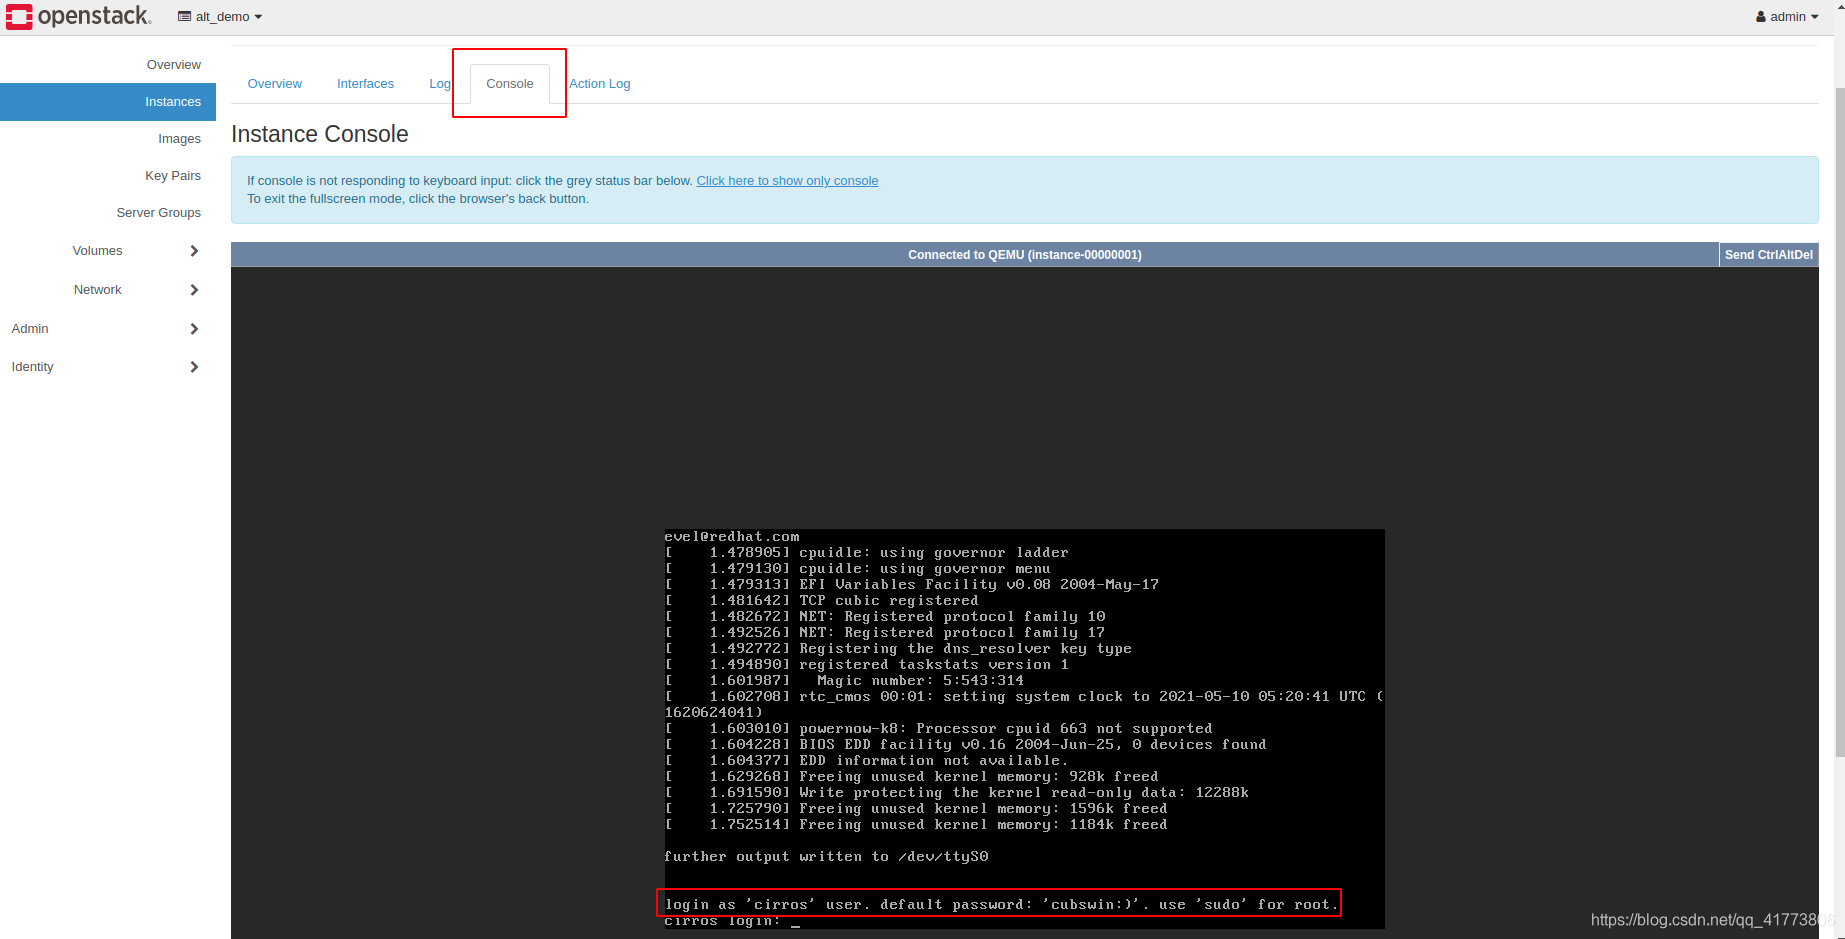This screenshot has height=939, width=1845.
Task: Switch to the Log tab
Action: [440, 84]
